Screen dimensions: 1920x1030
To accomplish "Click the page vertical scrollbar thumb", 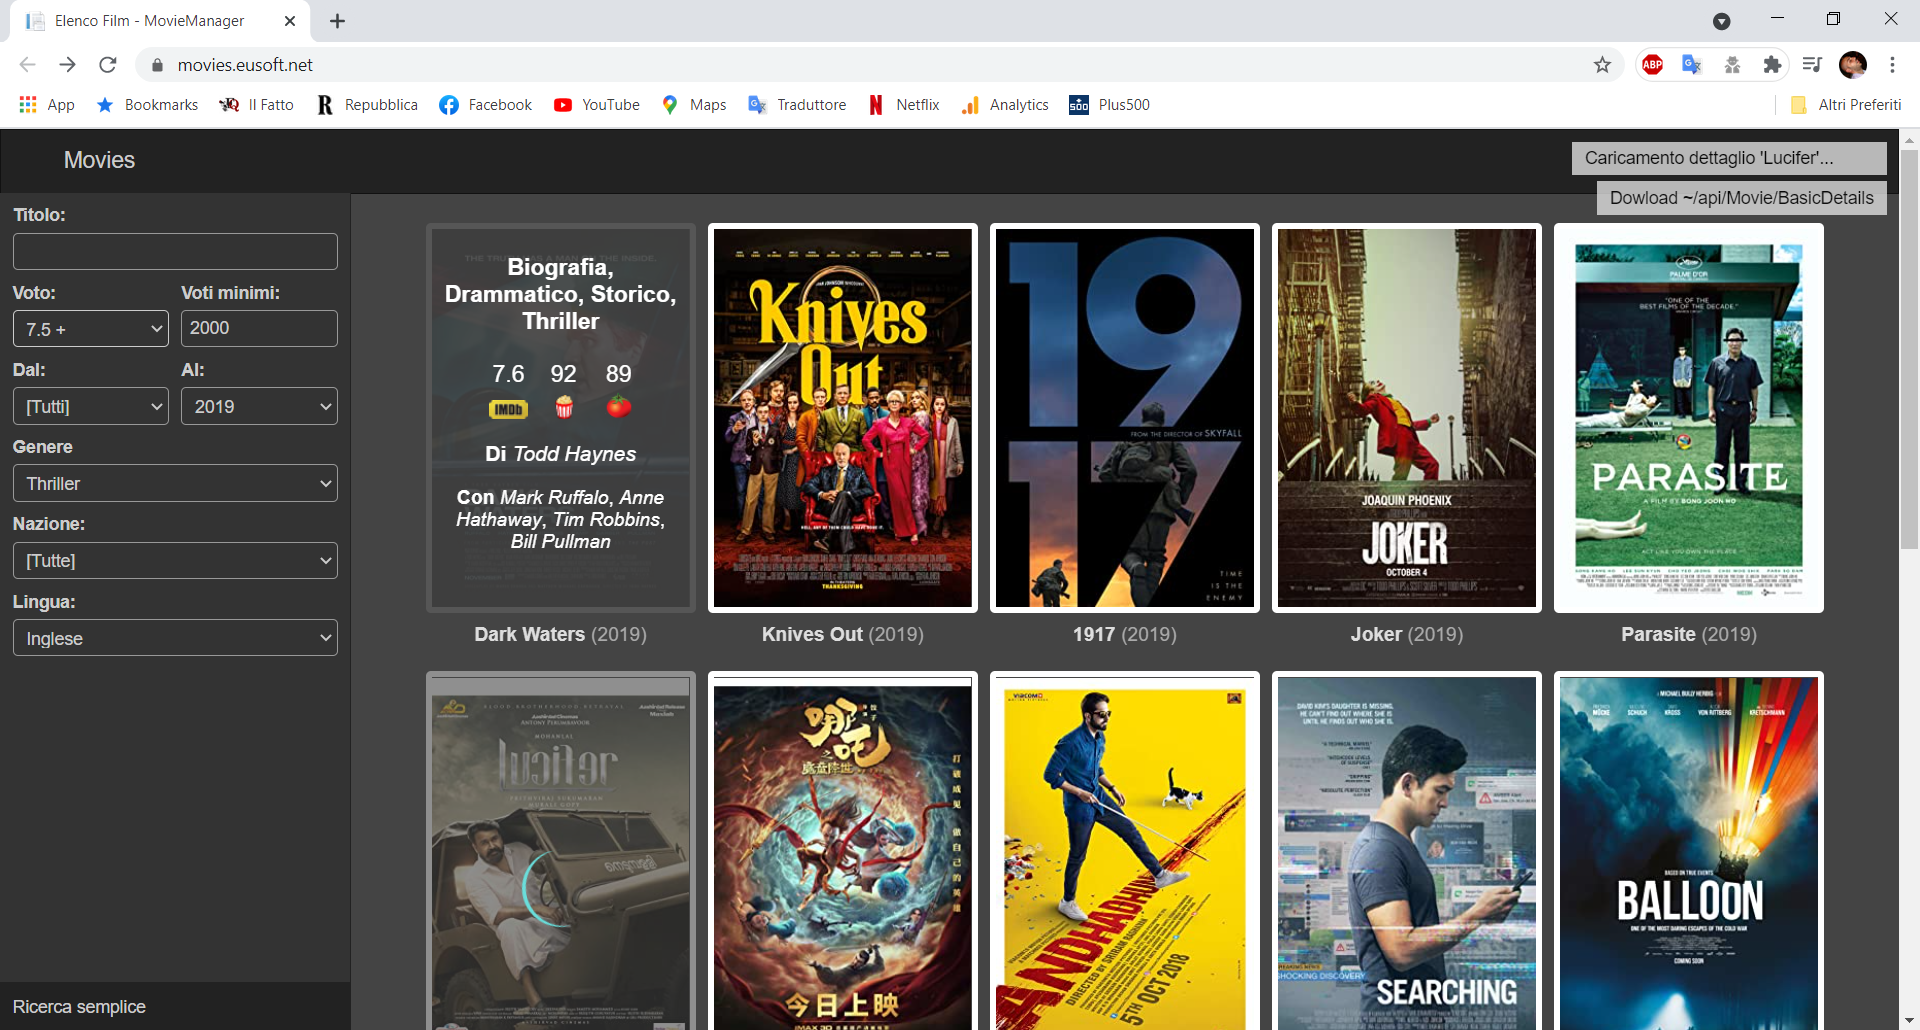I will [x=1910, y=350].
